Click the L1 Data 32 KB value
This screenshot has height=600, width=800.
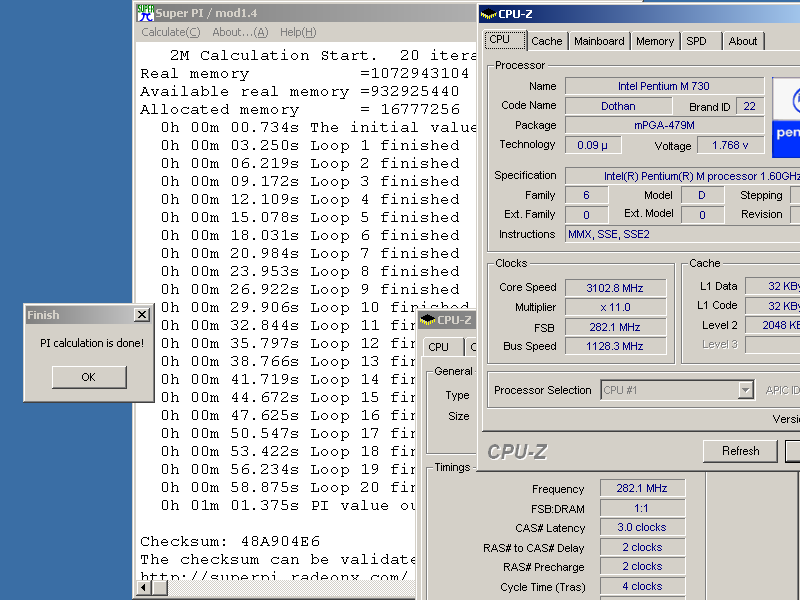pyautogui.click(x=773, y=286)
